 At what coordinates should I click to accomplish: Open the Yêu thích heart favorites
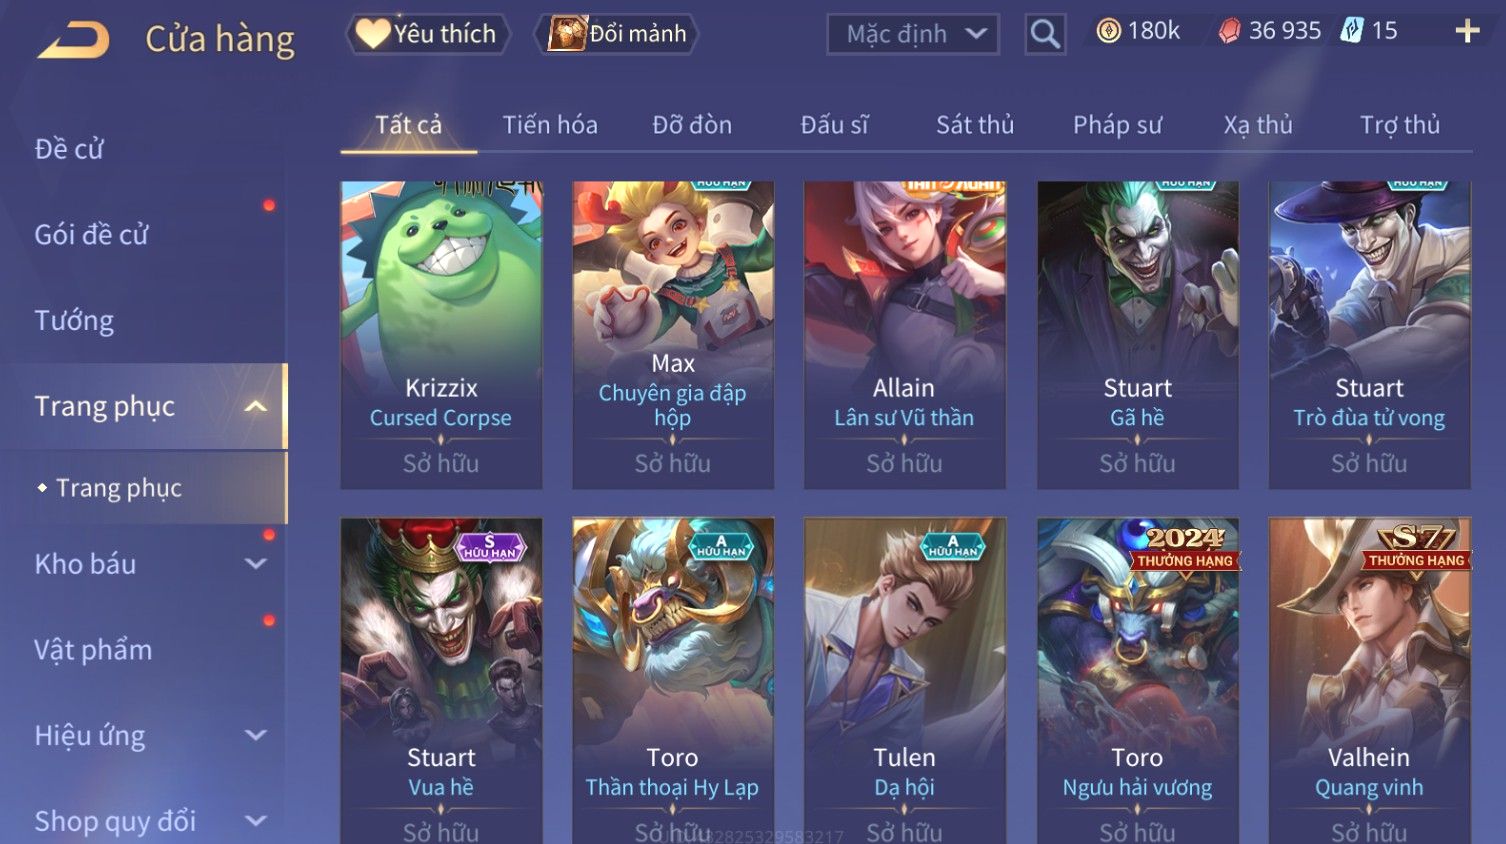point(428,34)
